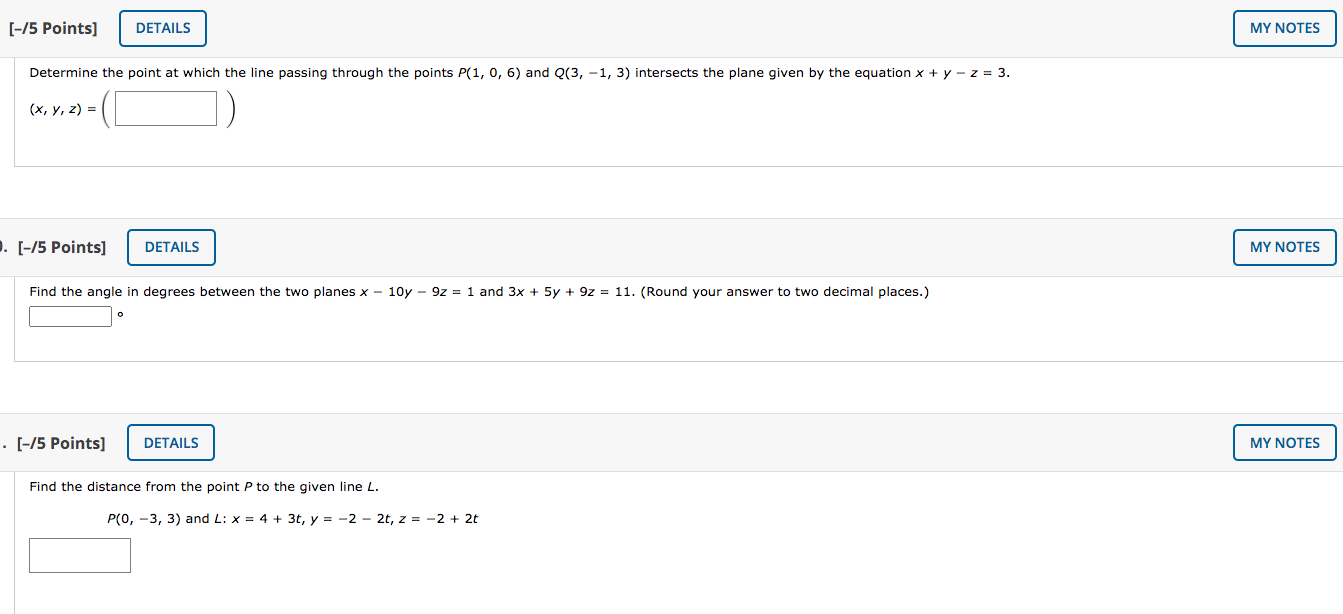
Task: Click the degree symbol next to angle field
Action: pos(121,316)
